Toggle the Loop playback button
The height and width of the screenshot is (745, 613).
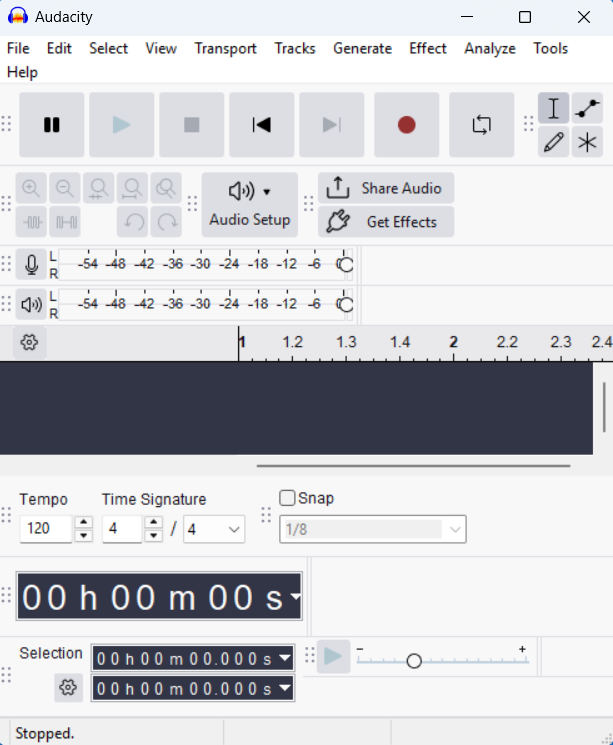pos(481,124)
